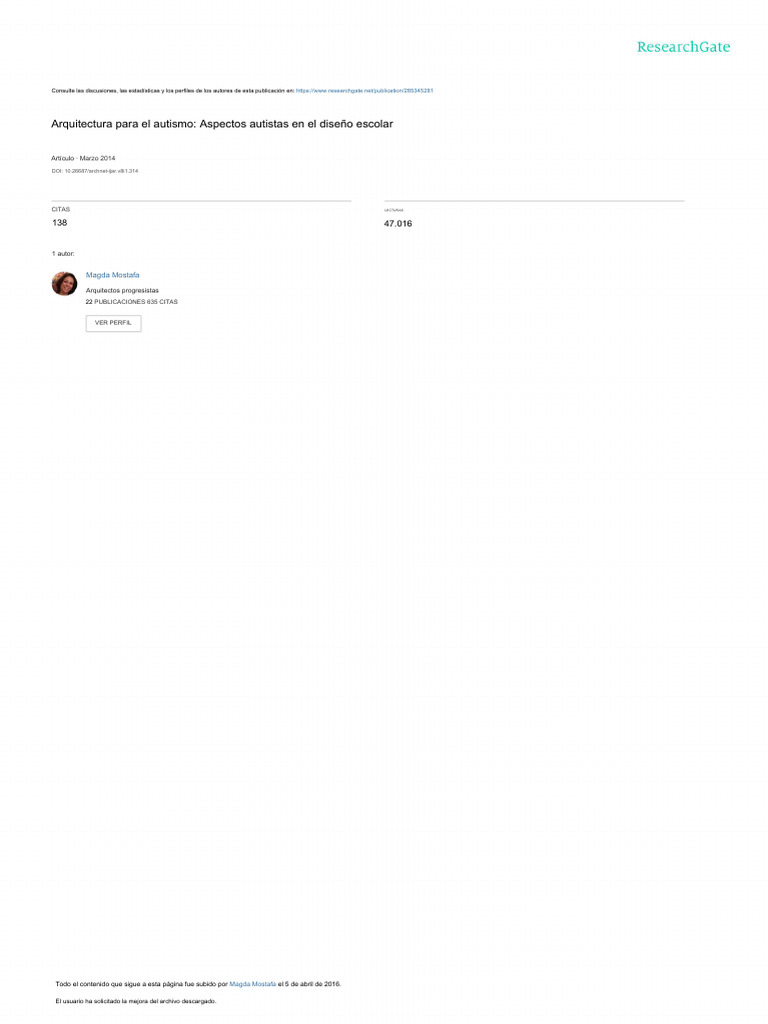Click the Artículo · Marzo 2014 text
This screenshot has height=1024, width=768.
(x=83, y=158)
